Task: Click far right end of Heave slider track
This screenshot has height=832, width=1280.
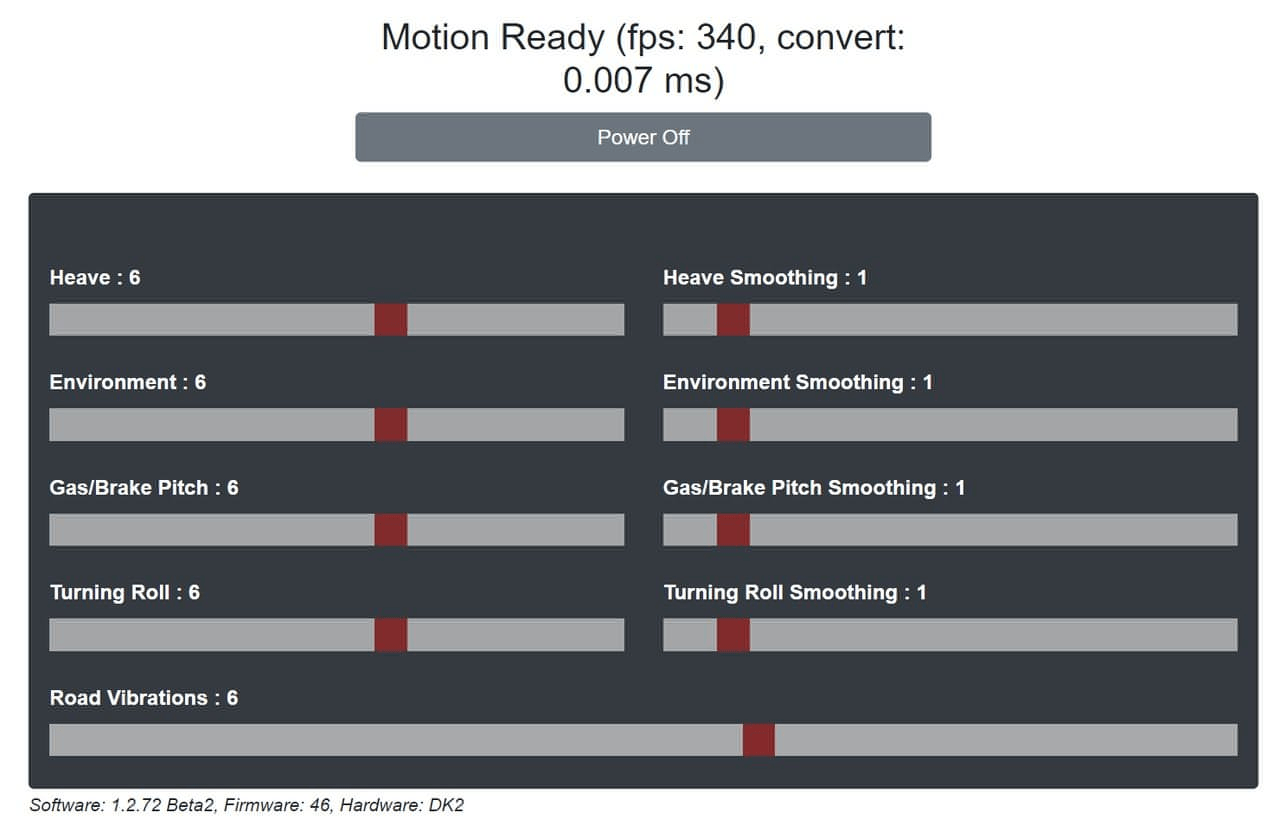Action: [x=618, y=320]
